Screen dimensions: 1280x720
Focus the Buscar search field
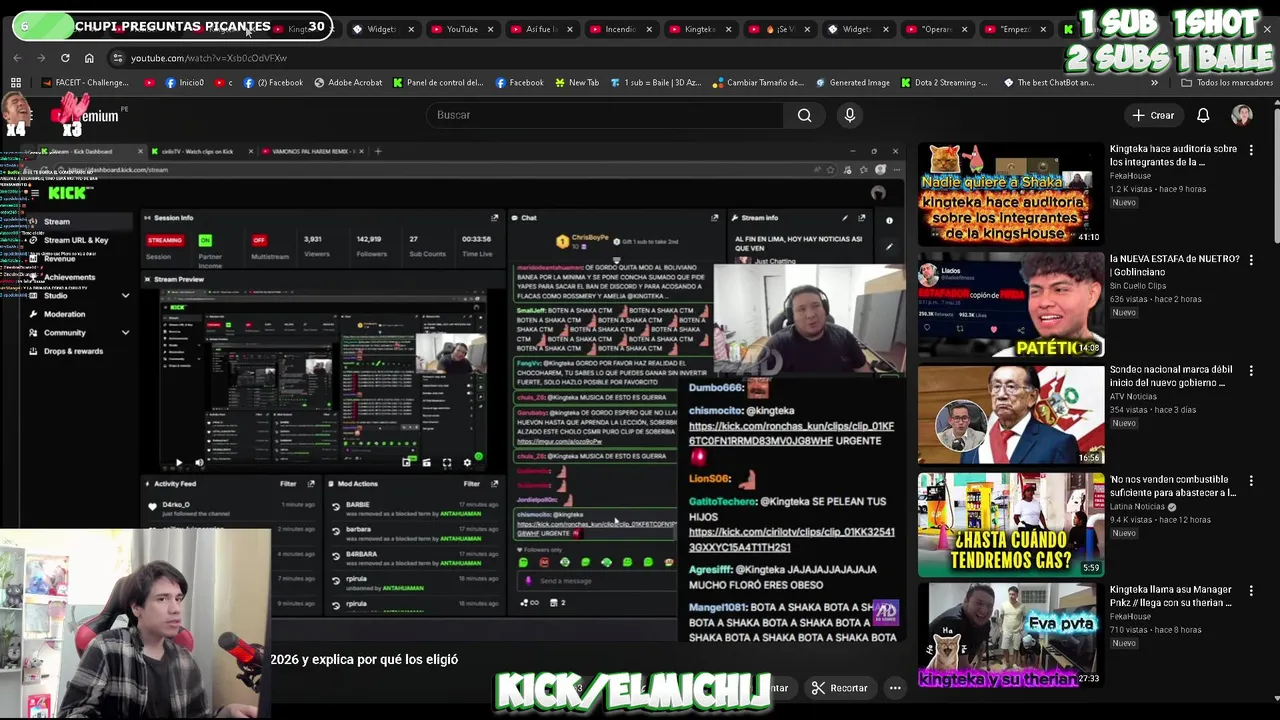(605, 115)
